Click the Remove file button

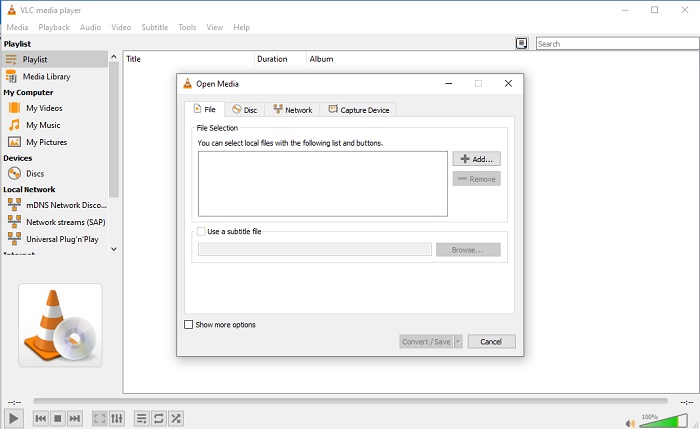[476, 179]
